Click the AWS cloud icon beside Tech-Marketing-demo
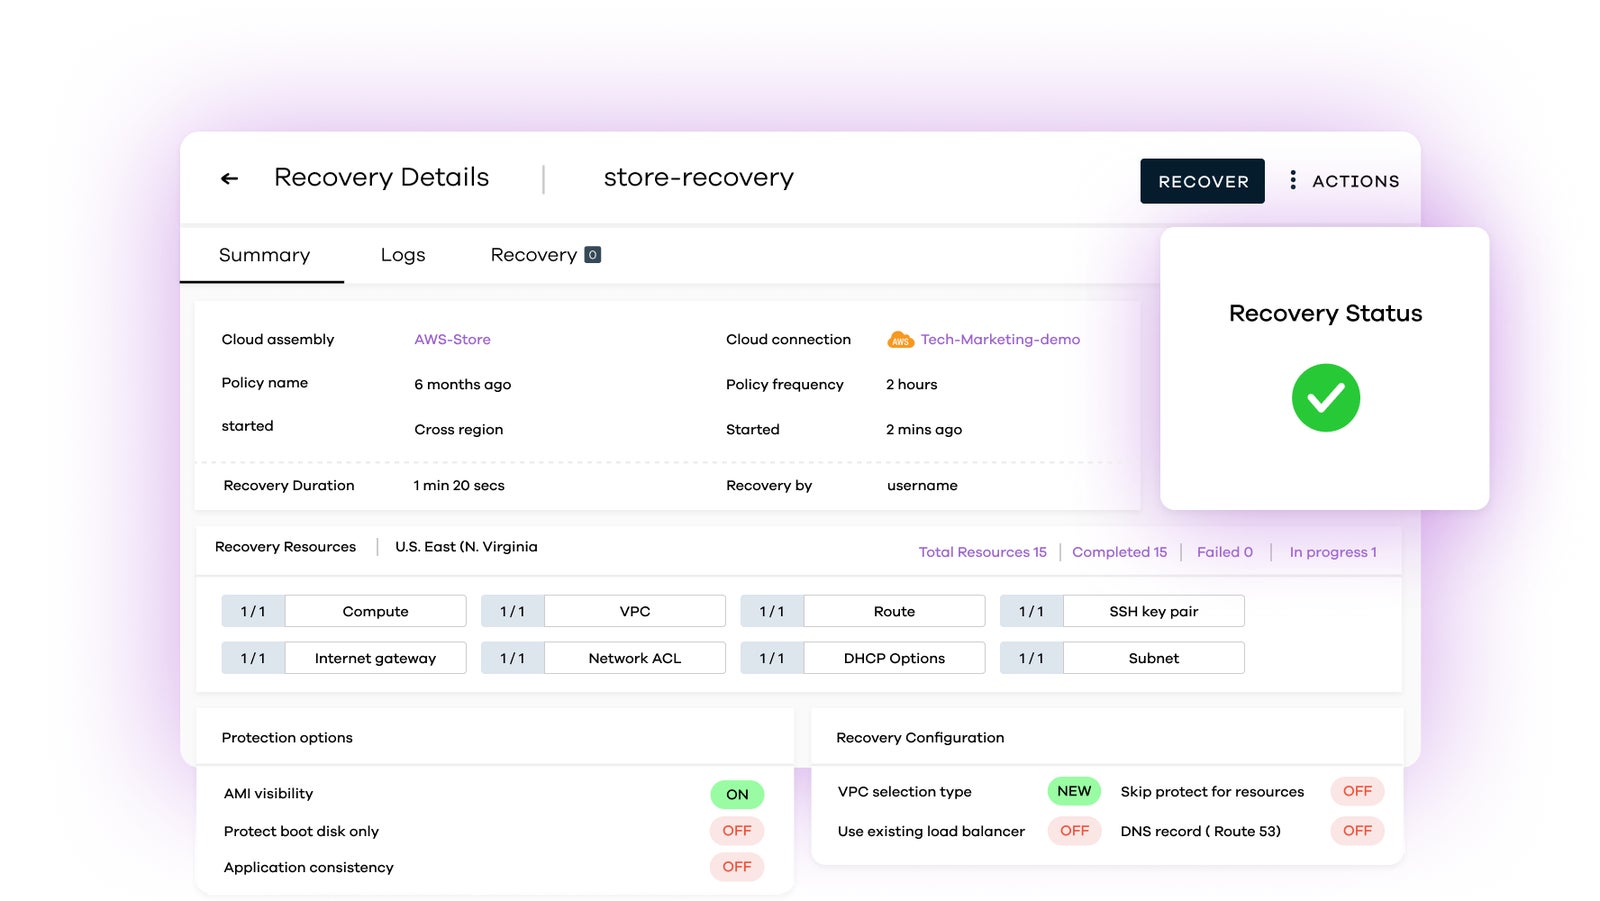Screen dimensions: 1600x901 coord(899,340)
